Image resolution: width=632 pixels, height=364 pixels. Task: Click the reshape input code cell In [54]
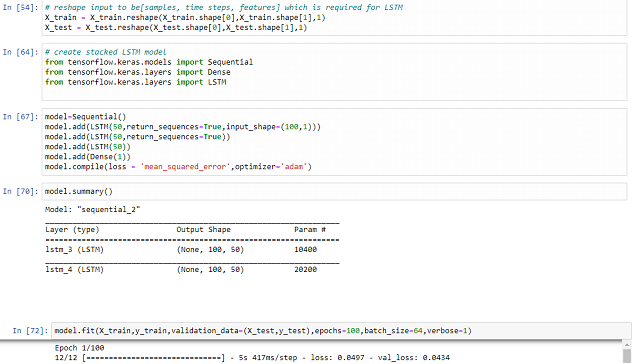pos(334,18)
